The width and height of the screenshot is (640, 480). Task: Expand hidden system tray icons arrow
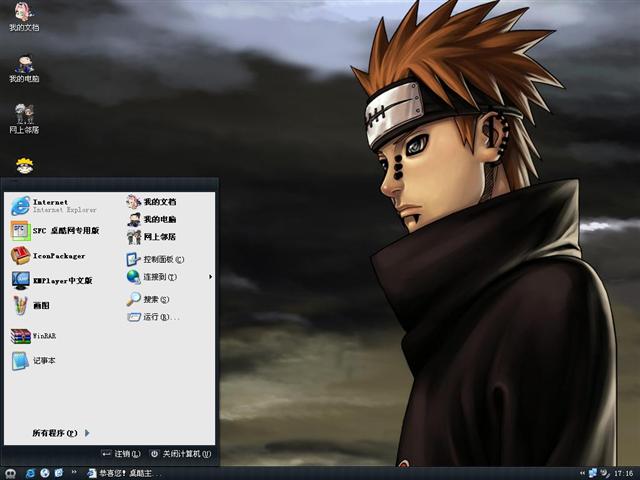tap(582, 473)
